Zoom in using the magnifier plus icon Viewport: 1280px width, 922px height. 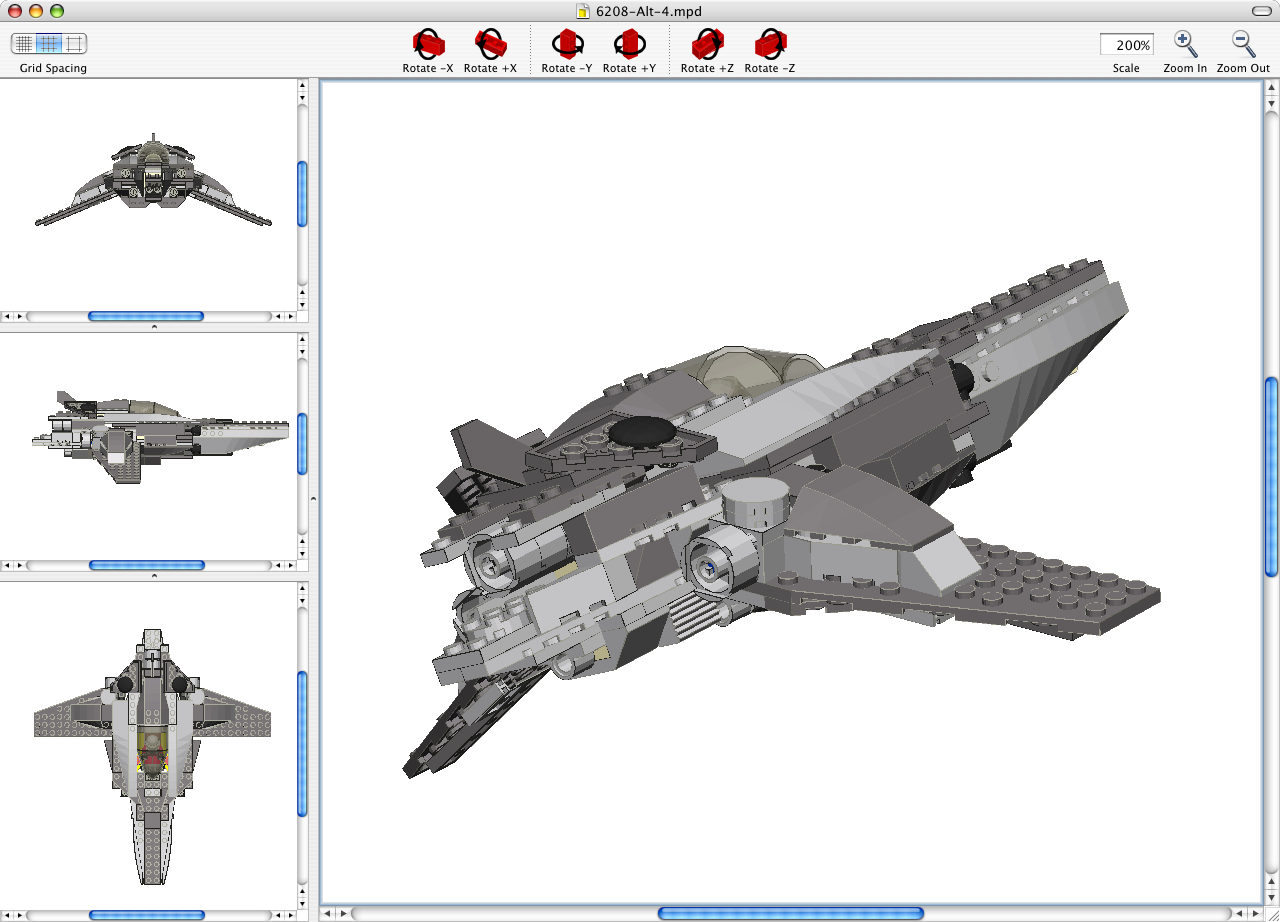pyautogui.click(x=1185, y=44)
